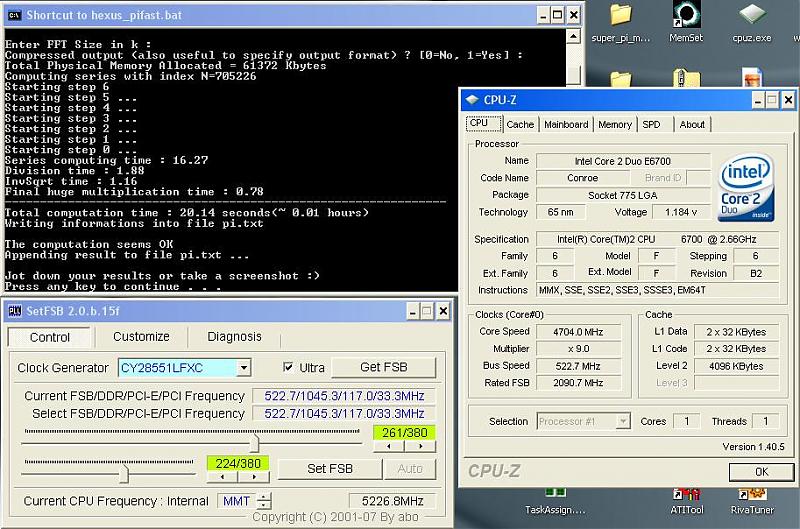Click the Conroe code name field
Image resolution: width=800 pixels, height=529 pixels.
pyautogui.click(x=583, y=178)
